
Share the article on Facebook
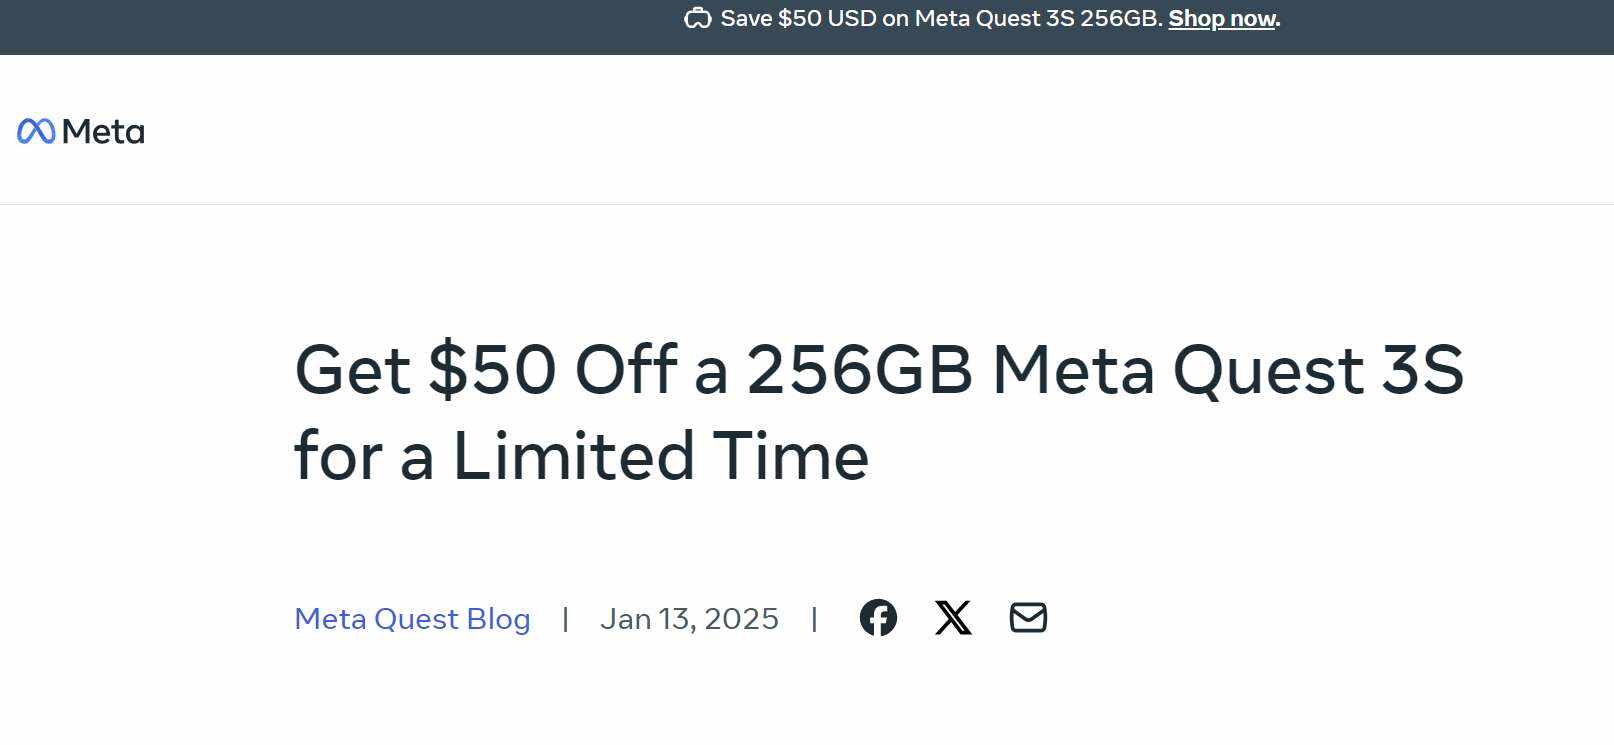tap(878, 618)
